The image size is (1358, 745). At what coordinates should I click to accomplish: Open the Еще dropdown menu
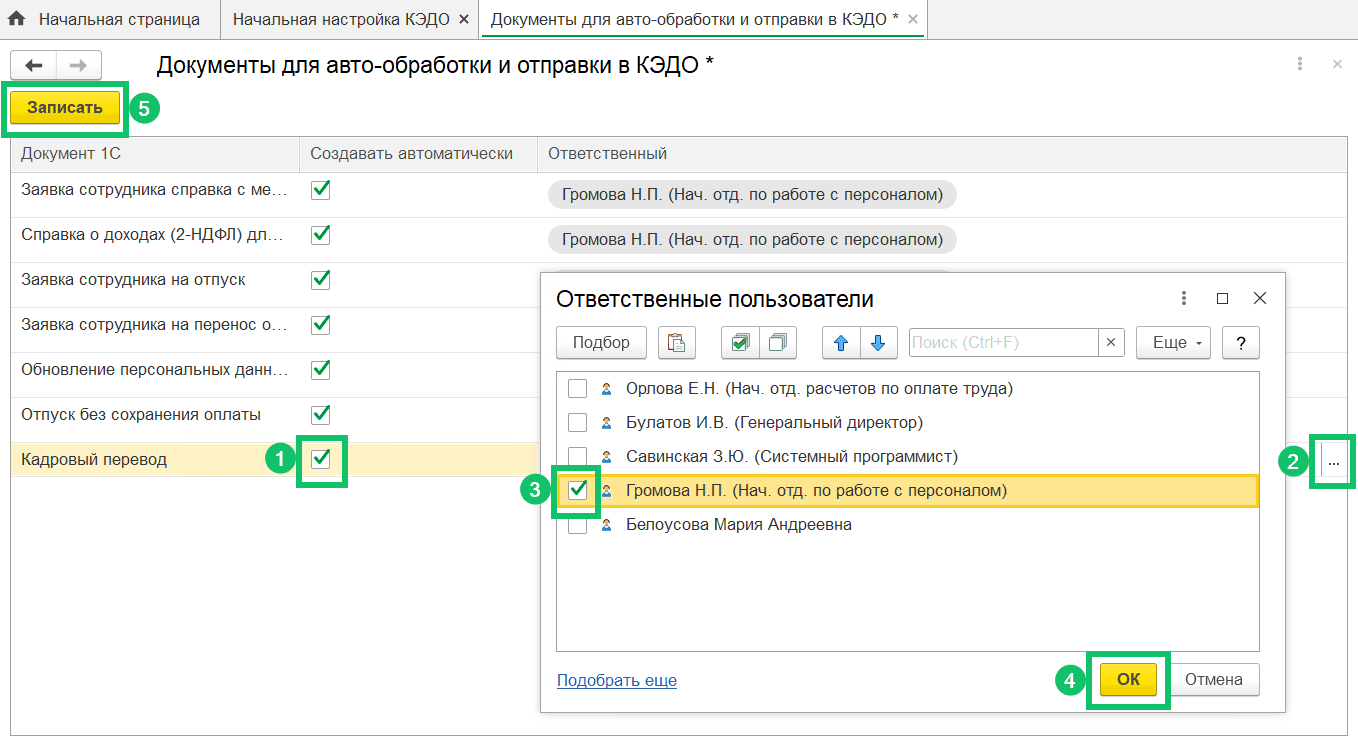[1174, 343]
